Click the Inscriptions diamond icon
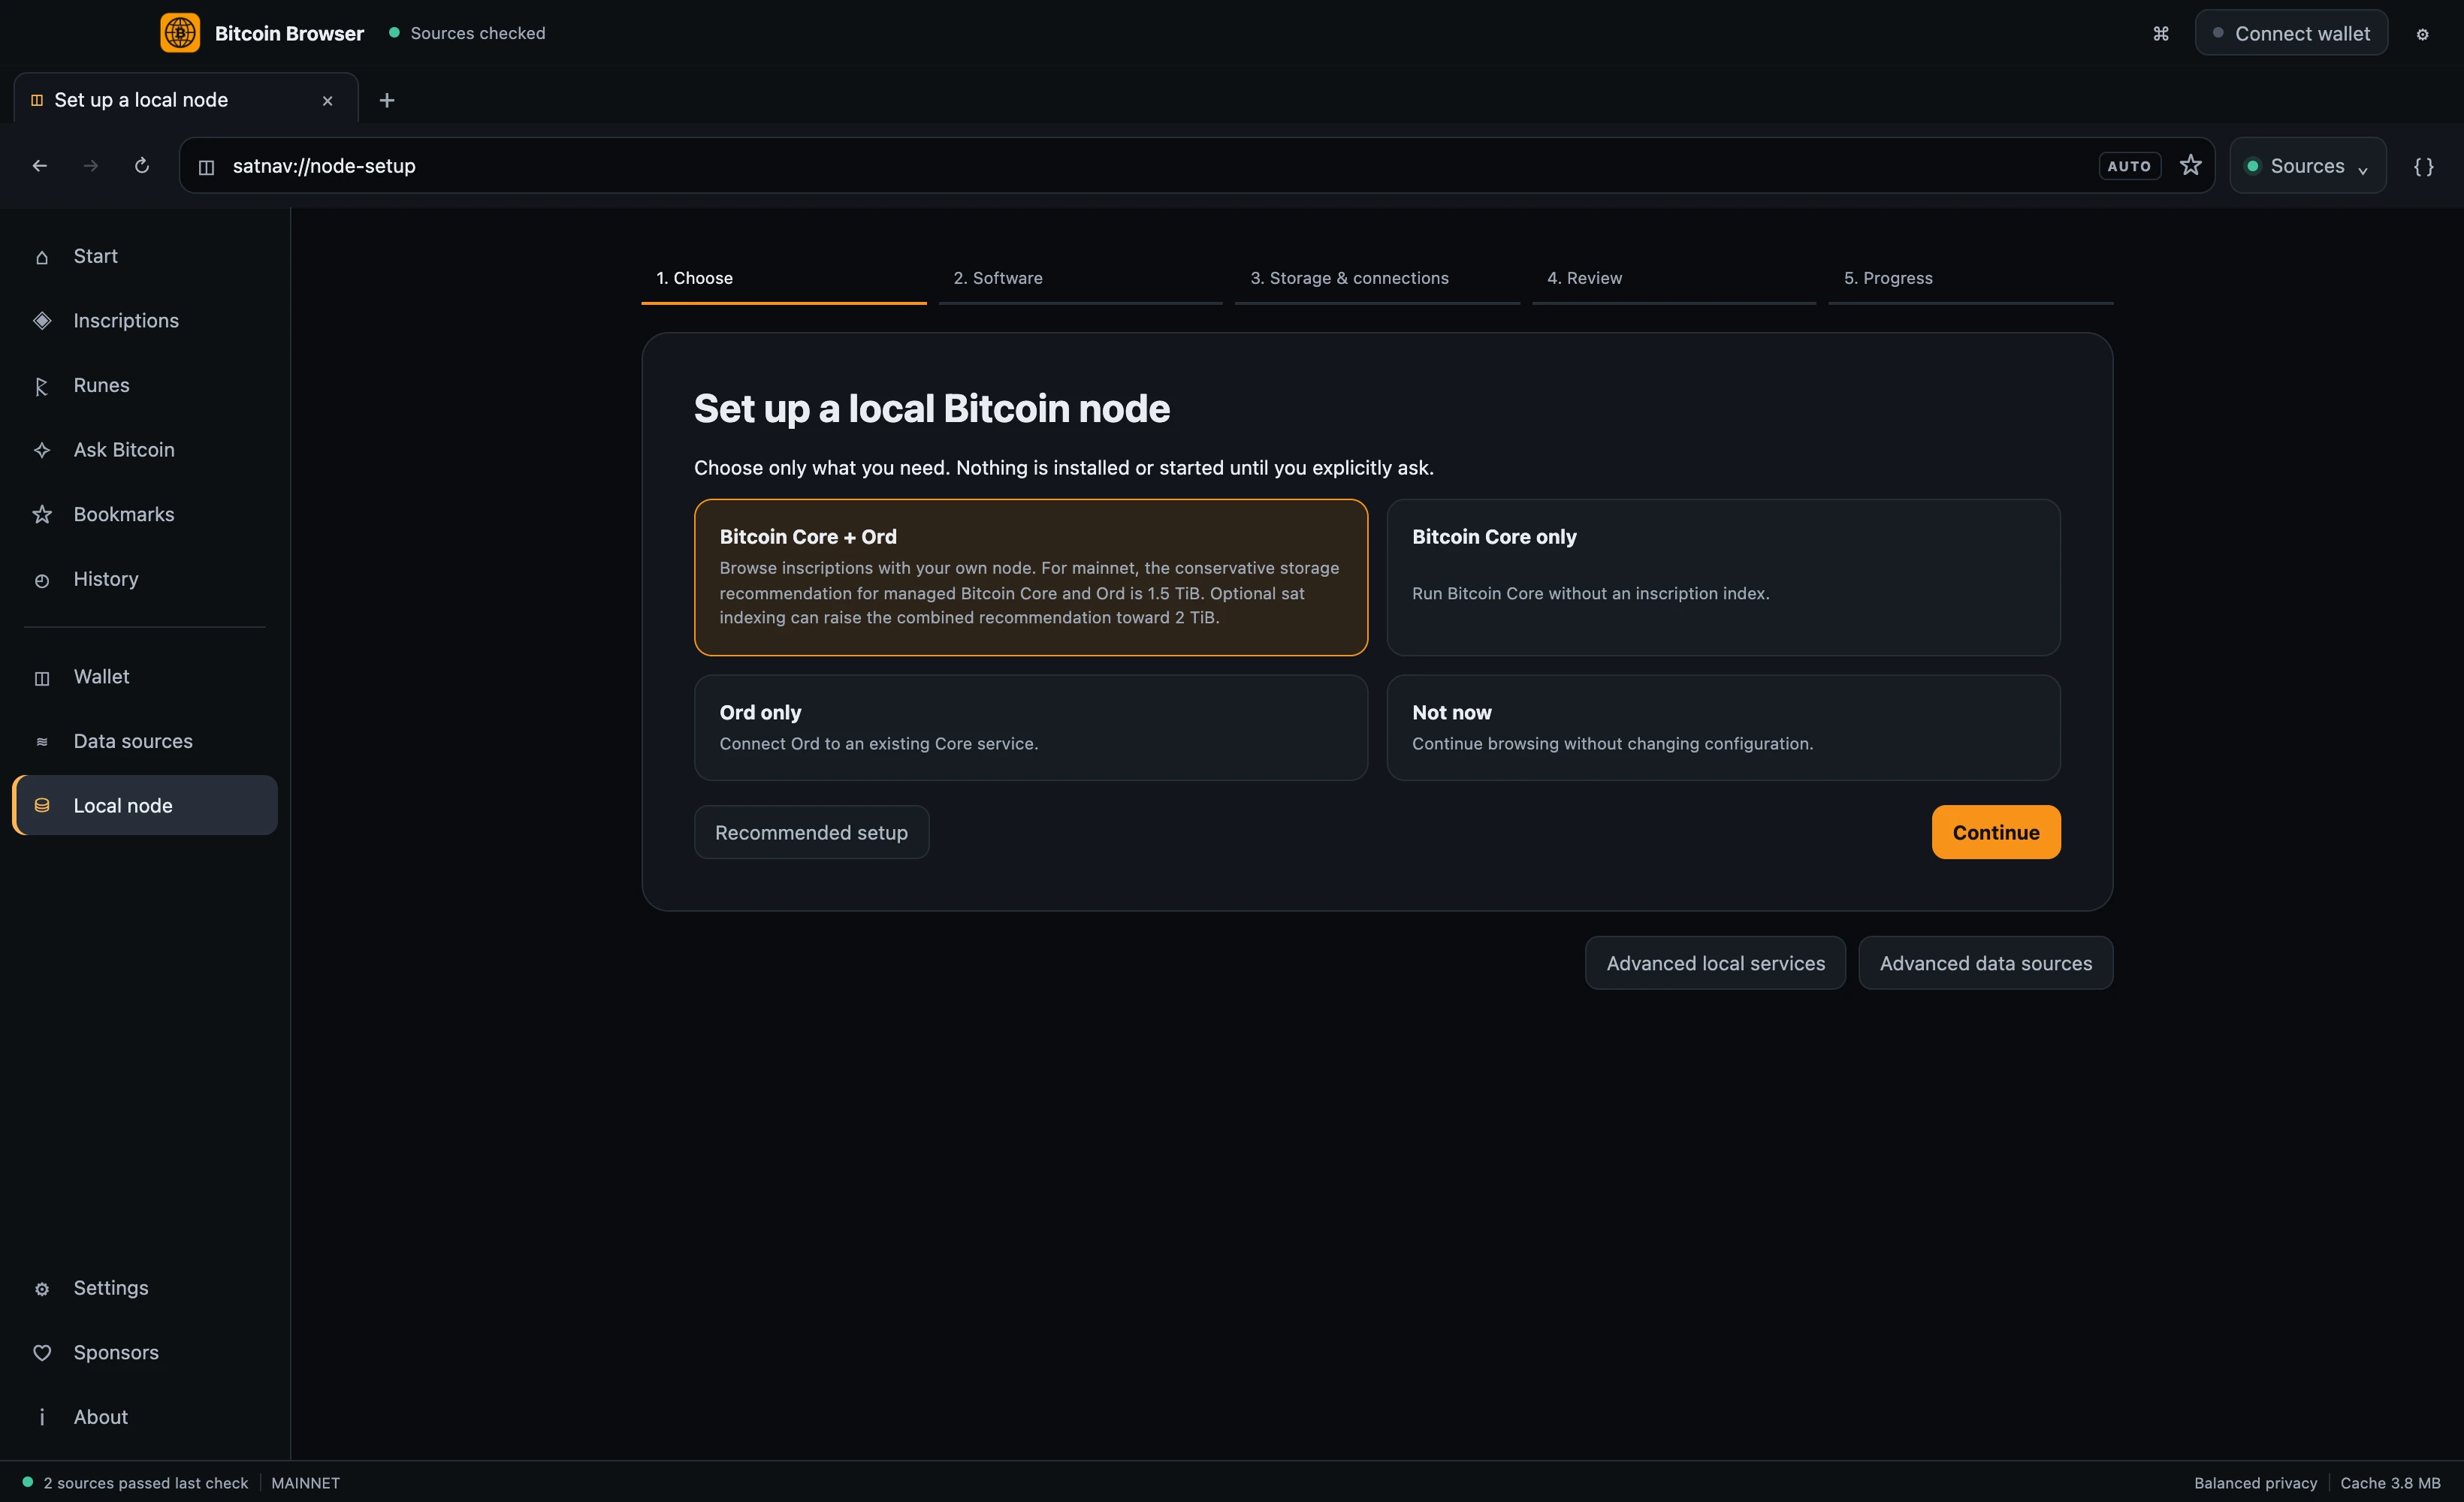2464x1502 pixels. (x=42, y=321)
